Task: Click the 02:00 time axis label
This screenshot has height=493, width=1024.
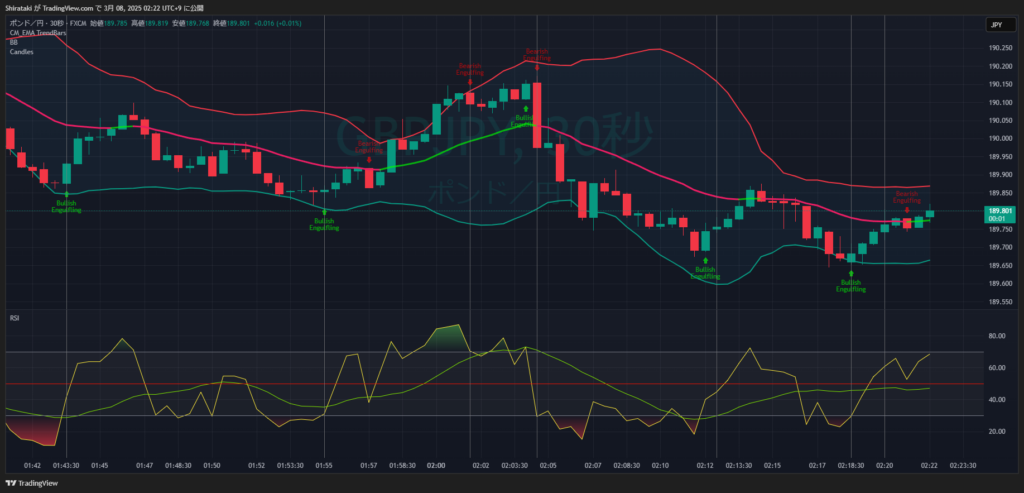Action: click(436, 466)
